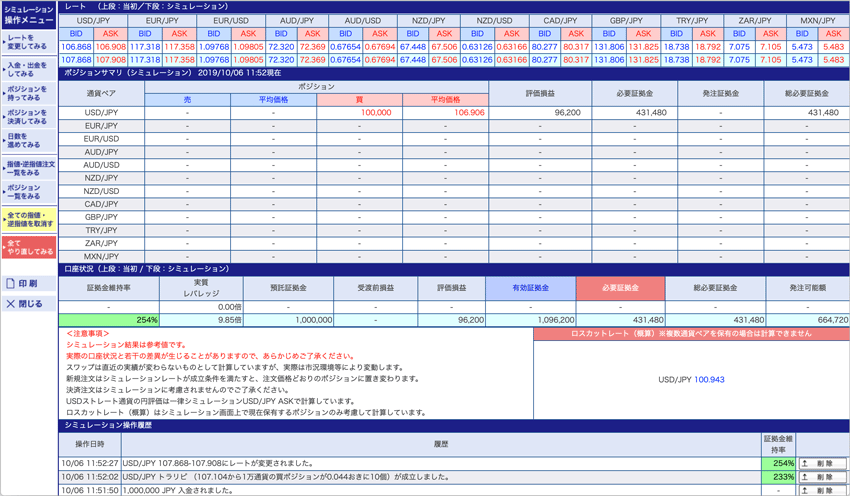The height and width of the screenshot is (496, 850).
Task: Delete the 1,000,000 JPY deposit history entry
Action: coord(822,491)
